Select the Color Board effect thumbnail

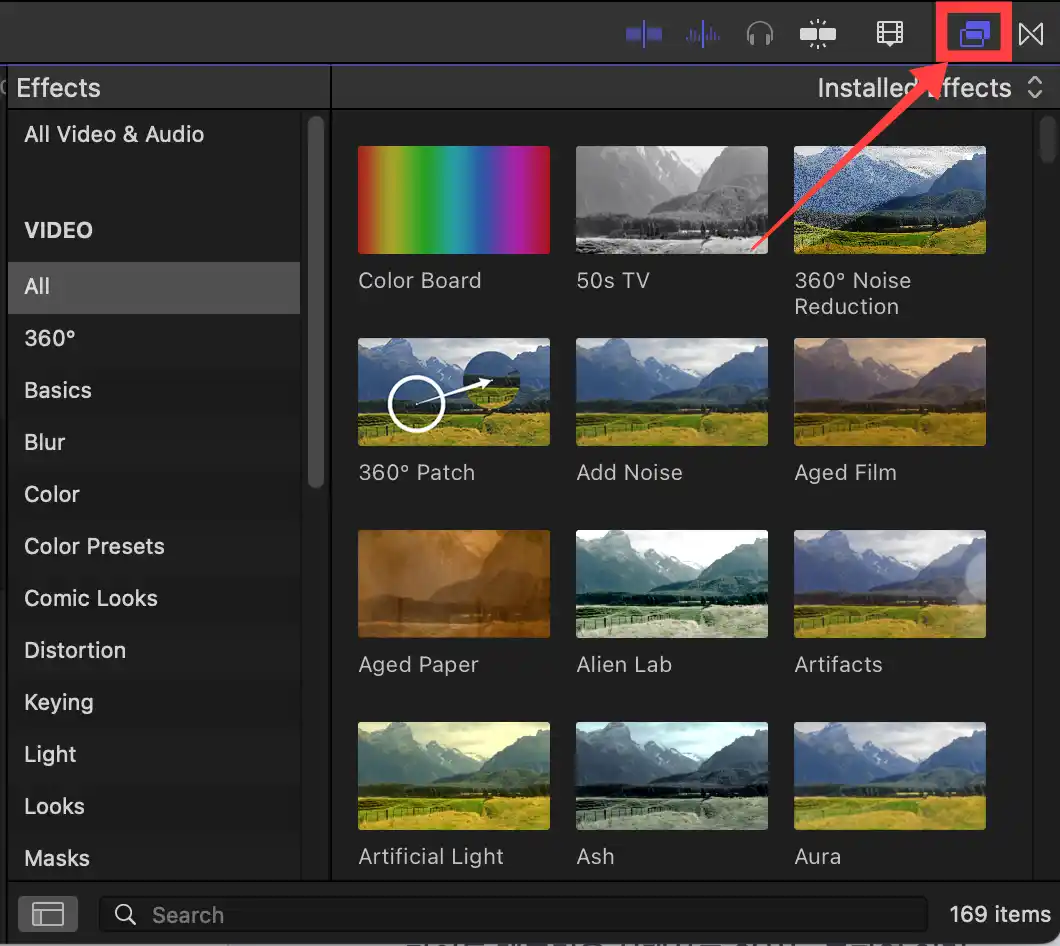(x=454, y=200)
